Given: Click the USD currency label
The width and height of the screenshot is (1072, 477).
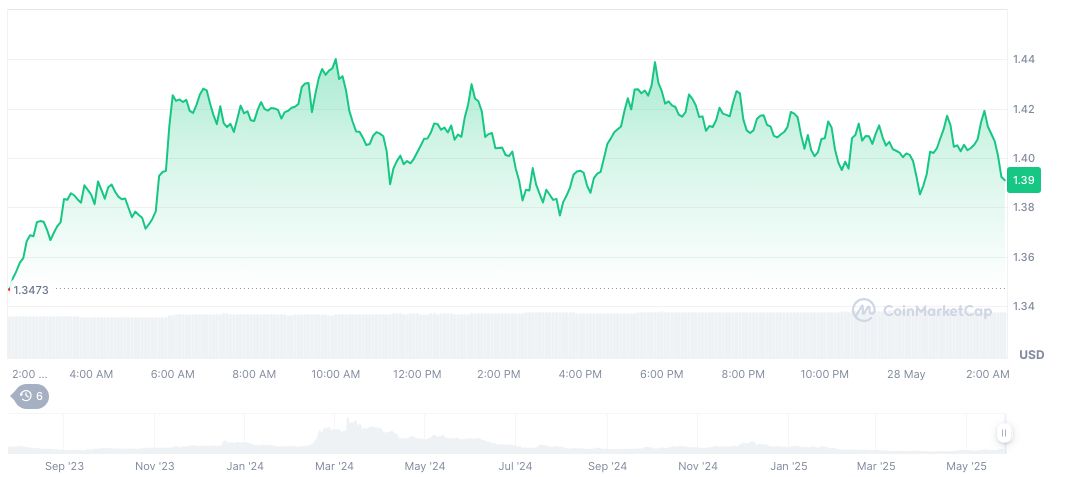Looking at the screenshot, I should click(1031, 355).
